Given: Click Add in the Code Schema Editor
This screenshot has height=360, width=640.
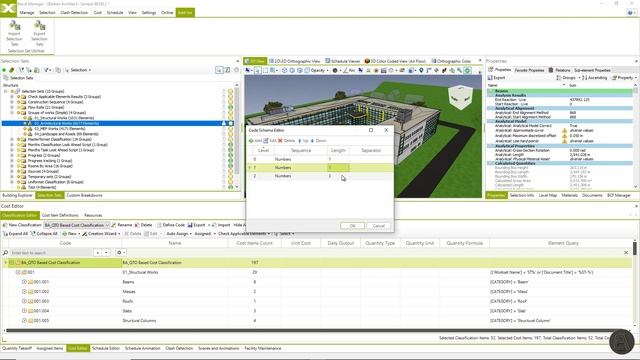Looking at the screenshot, I should (255, 141).
